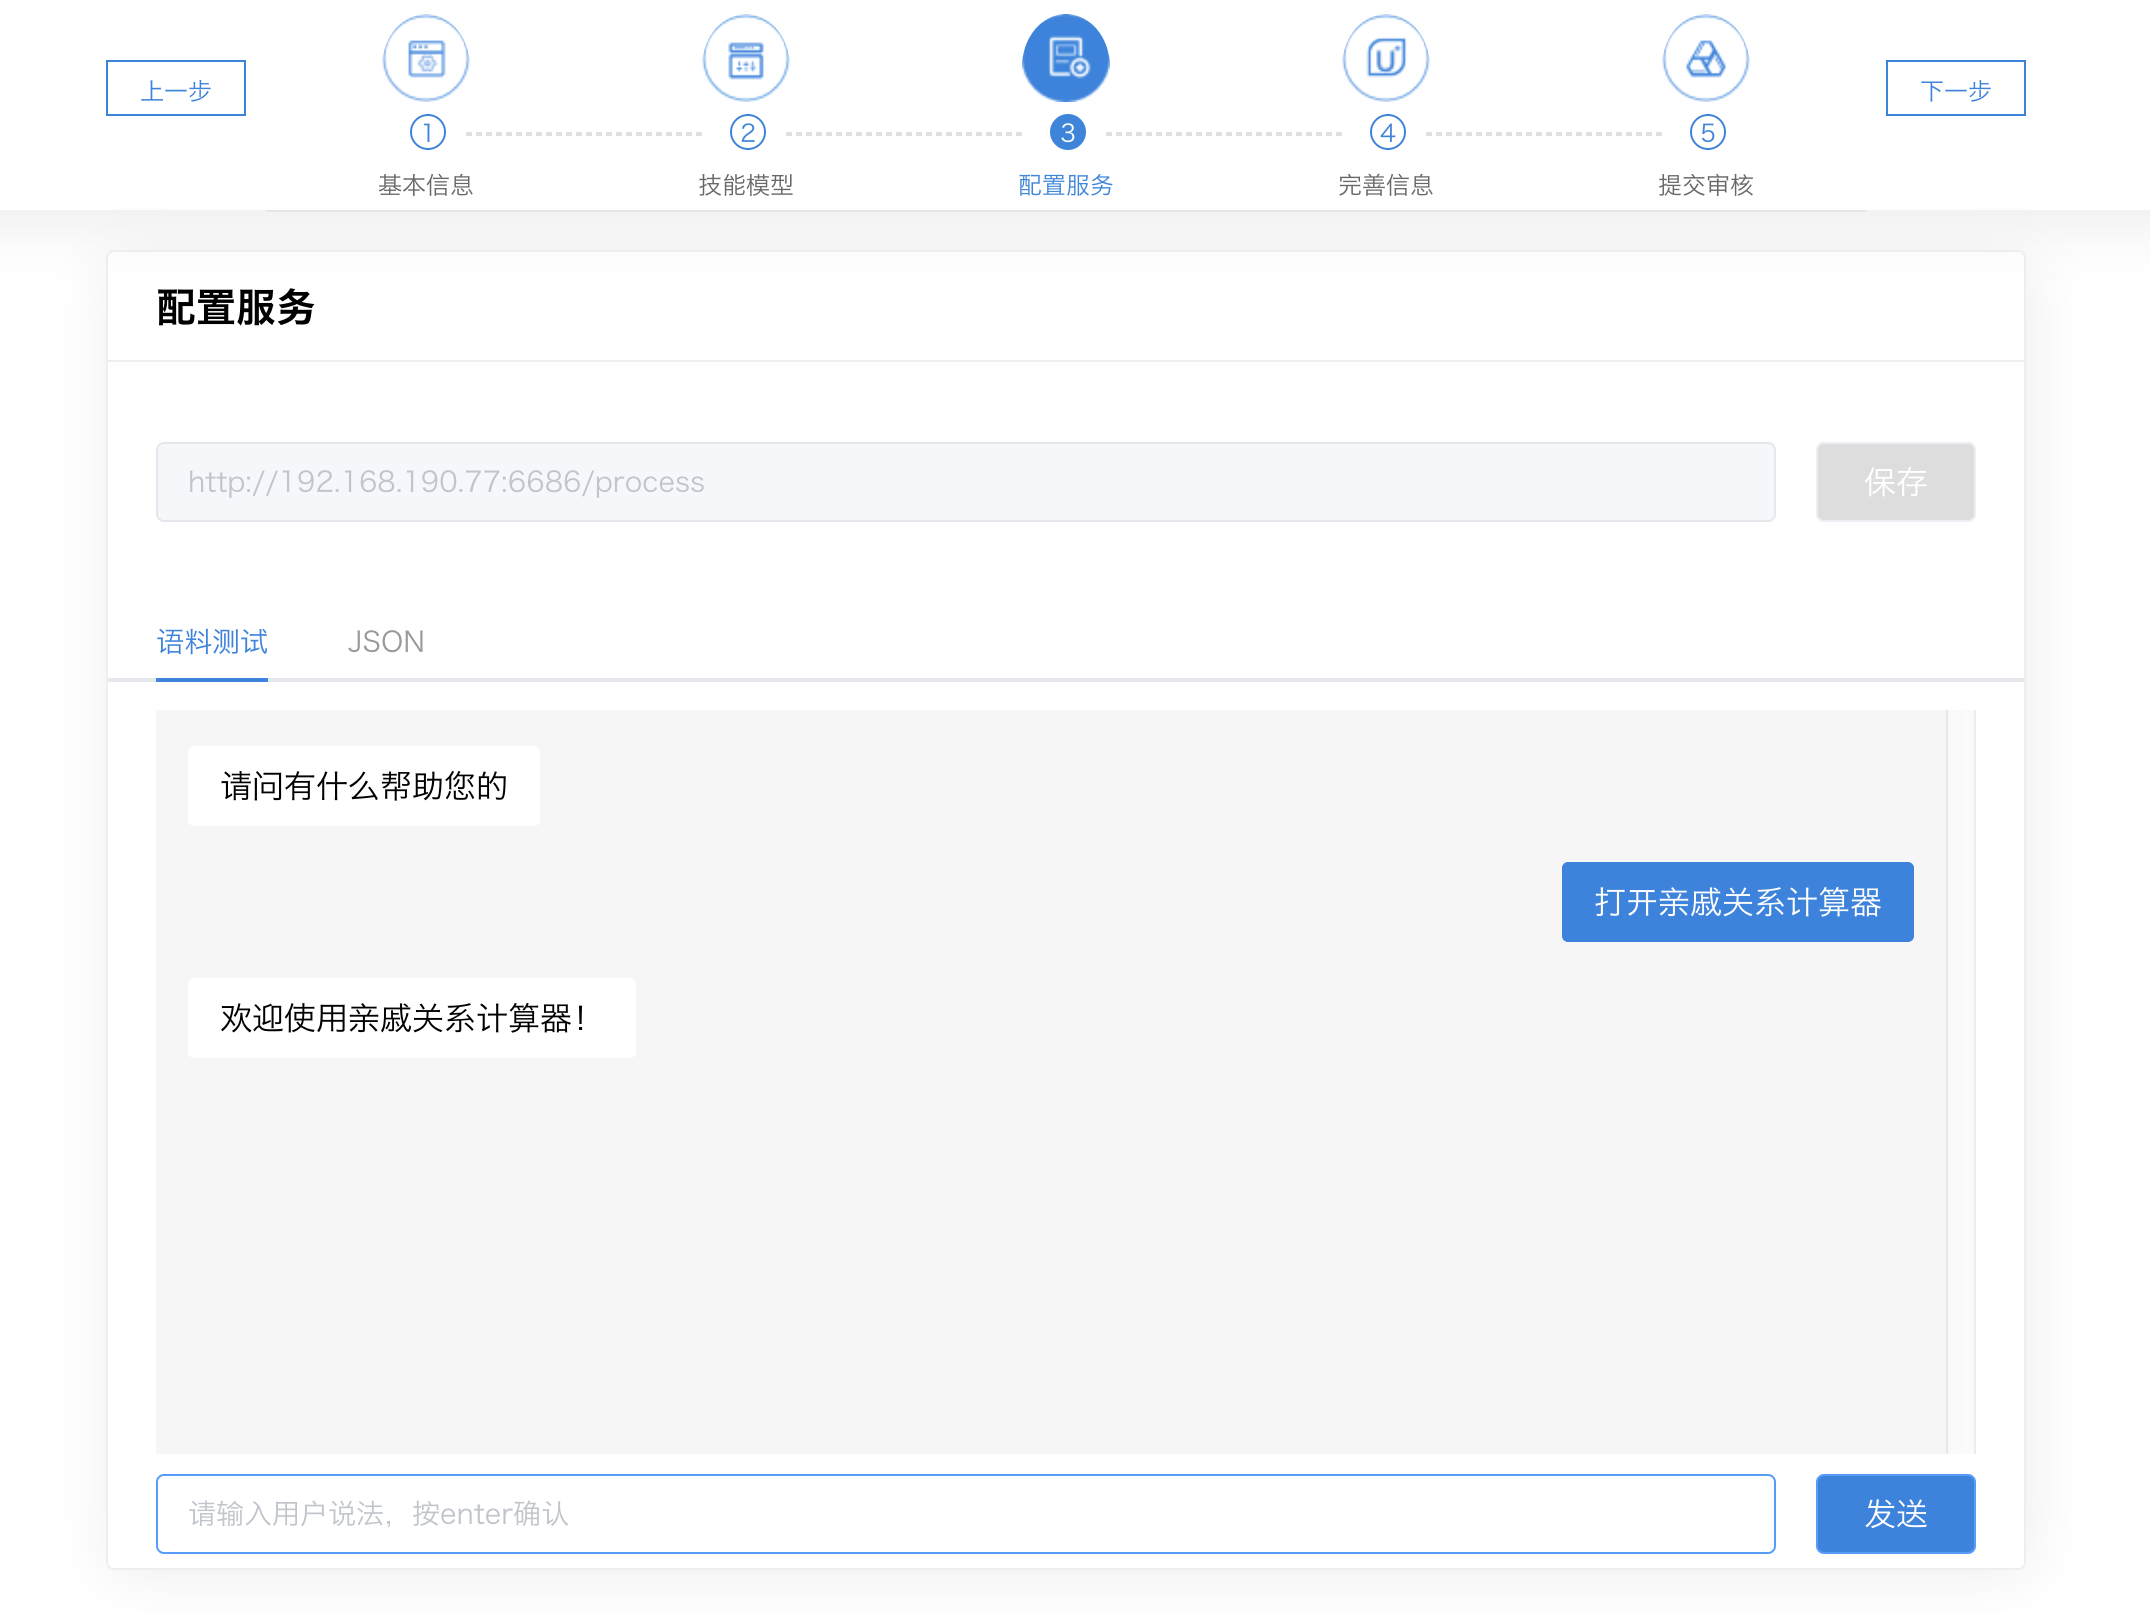Click the 完善信息 step icon
The height and width of the screenshot is (1614, 2150).
click(1386, 59)
